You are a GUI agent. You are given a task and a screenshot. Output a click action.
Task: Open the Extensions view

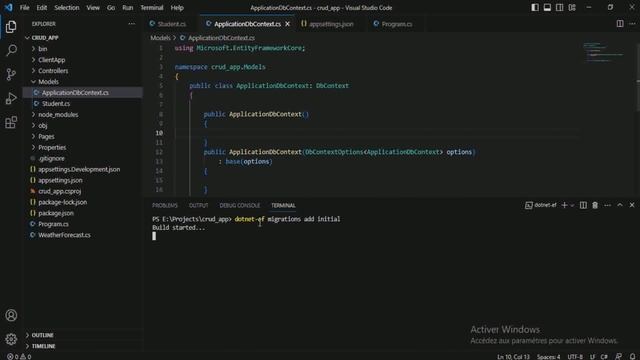coord(11,122)
